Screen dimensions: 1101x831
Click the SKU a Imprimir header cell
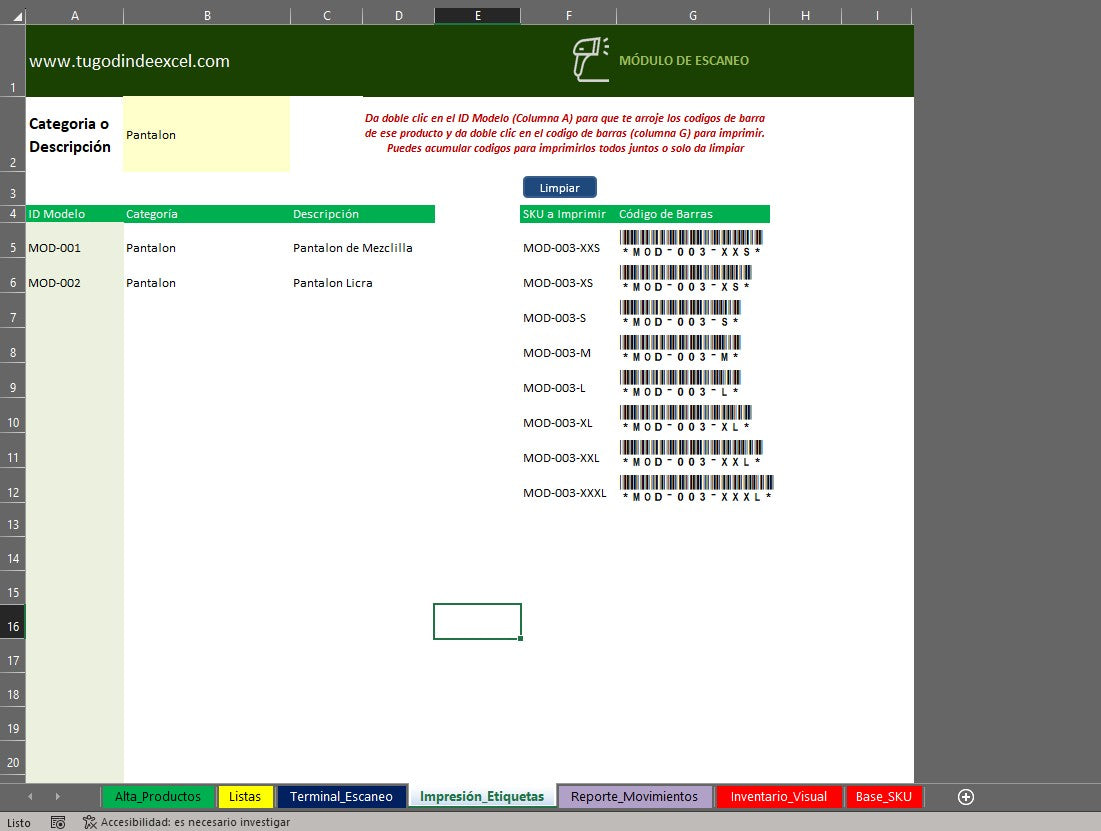click(568, 214)
